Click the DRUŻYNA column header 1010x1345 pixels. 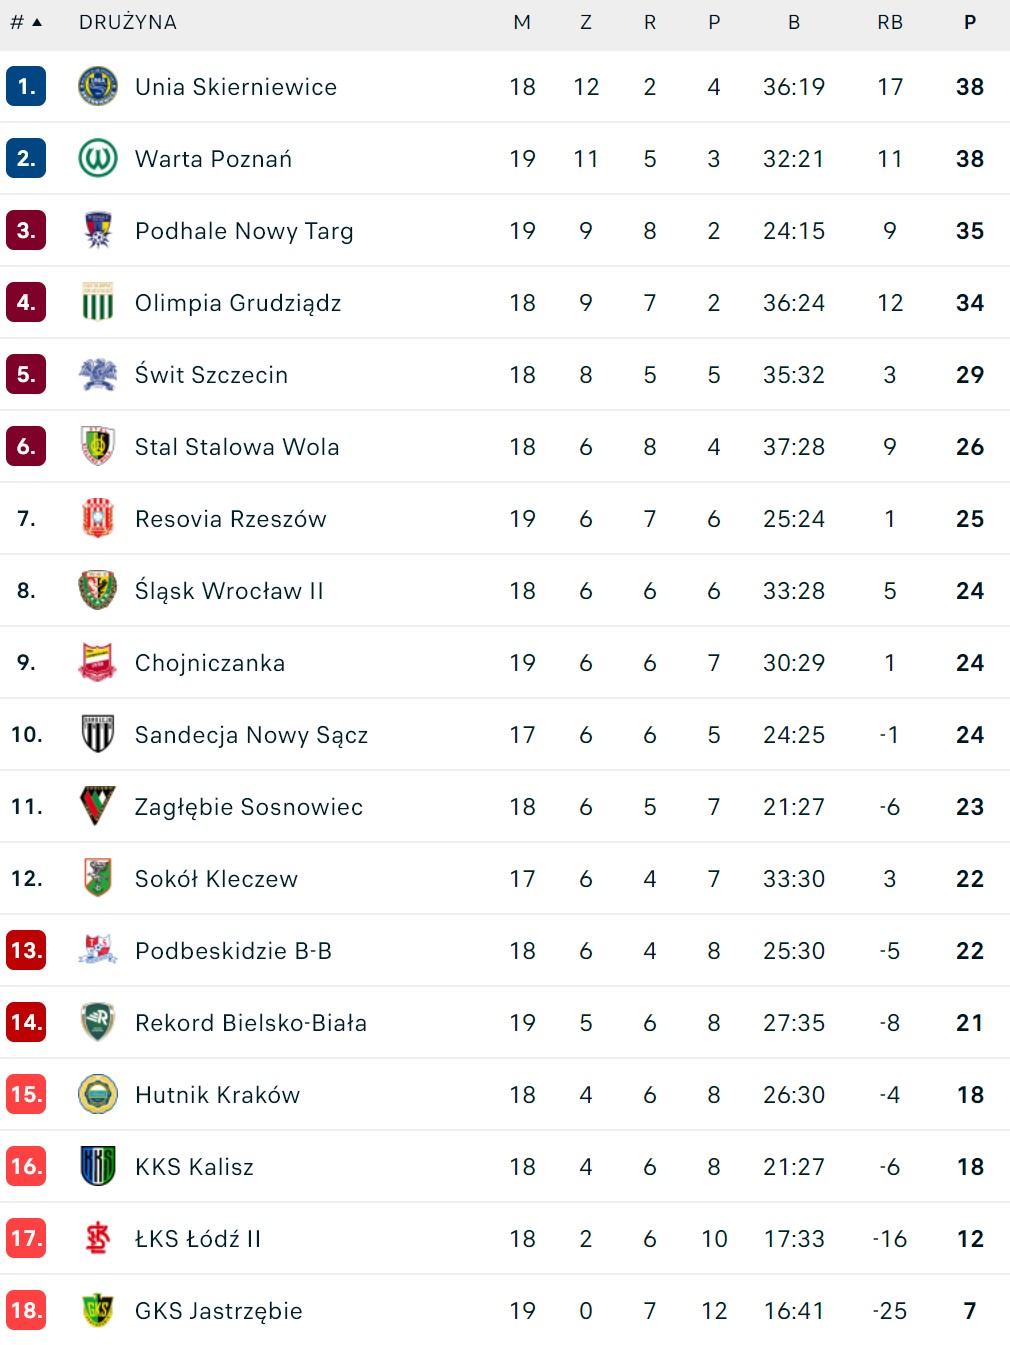coord(128,22)
